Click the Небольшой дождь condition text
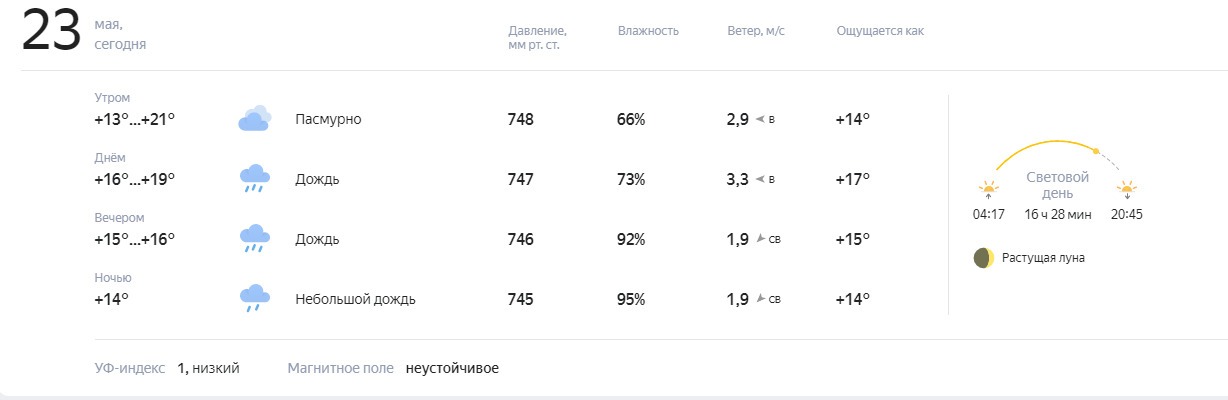Screen dimensions: 1228x400 coord(355,299)
